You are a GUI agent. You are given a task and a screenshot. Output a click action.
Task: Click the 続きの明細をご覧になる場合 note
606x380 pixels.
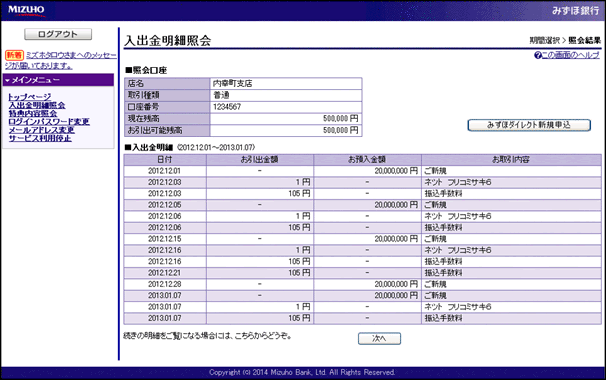tap(207, 336)
